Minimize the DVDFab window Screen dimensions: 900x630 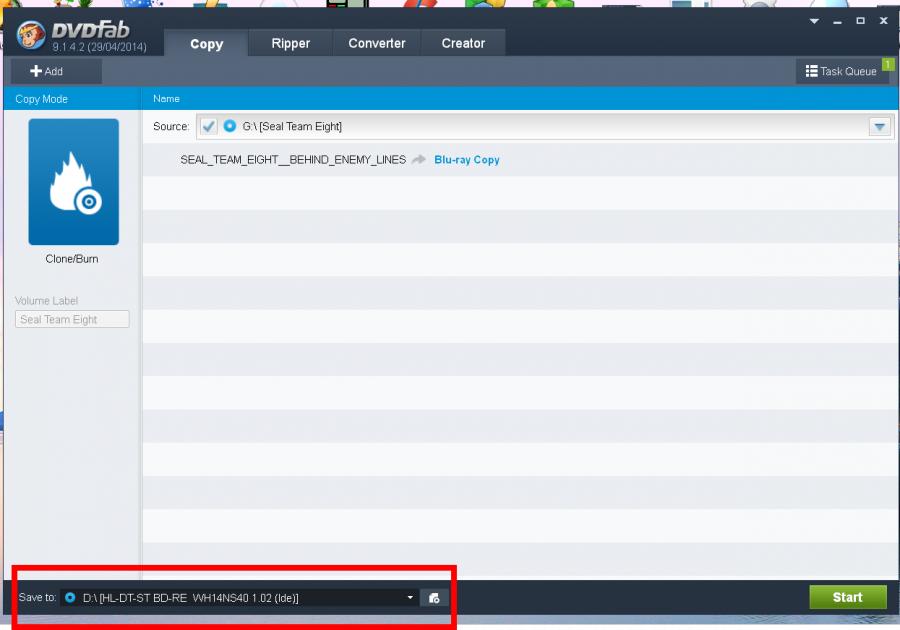(837, 21)
